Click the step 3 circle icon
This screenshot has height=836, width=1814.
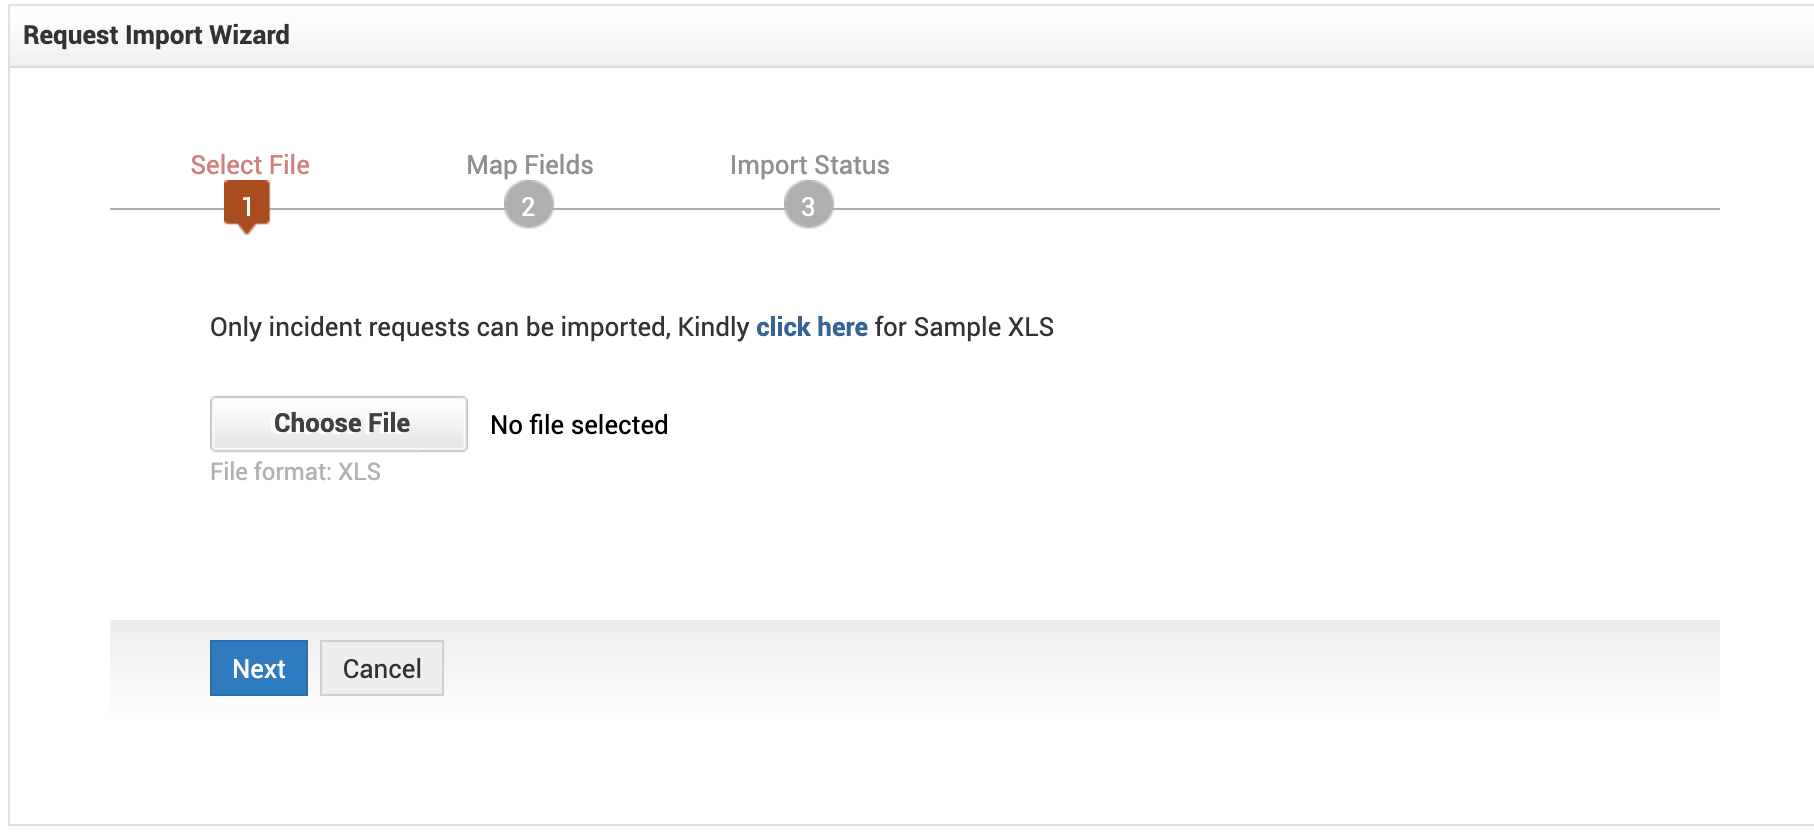pos(808,206)
